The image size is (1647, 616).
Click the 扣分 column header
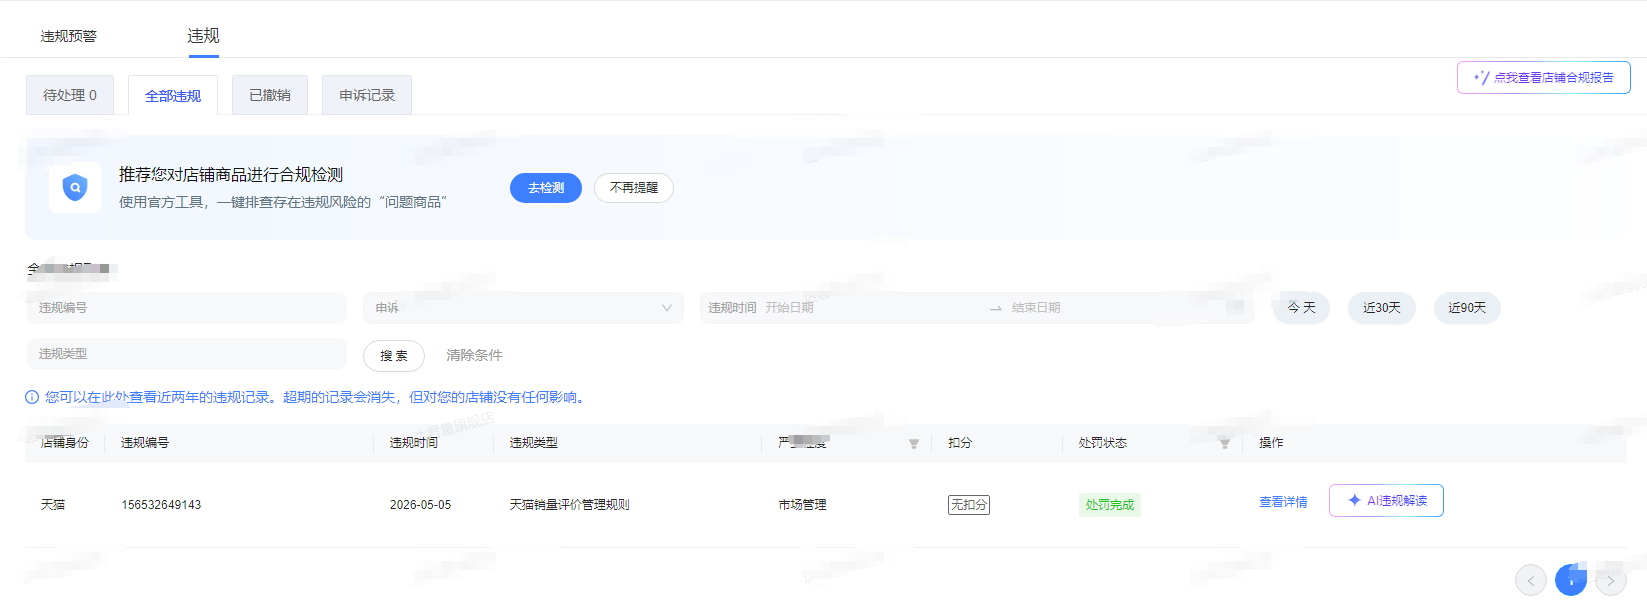pyautogui.click(x=960, y=443)
